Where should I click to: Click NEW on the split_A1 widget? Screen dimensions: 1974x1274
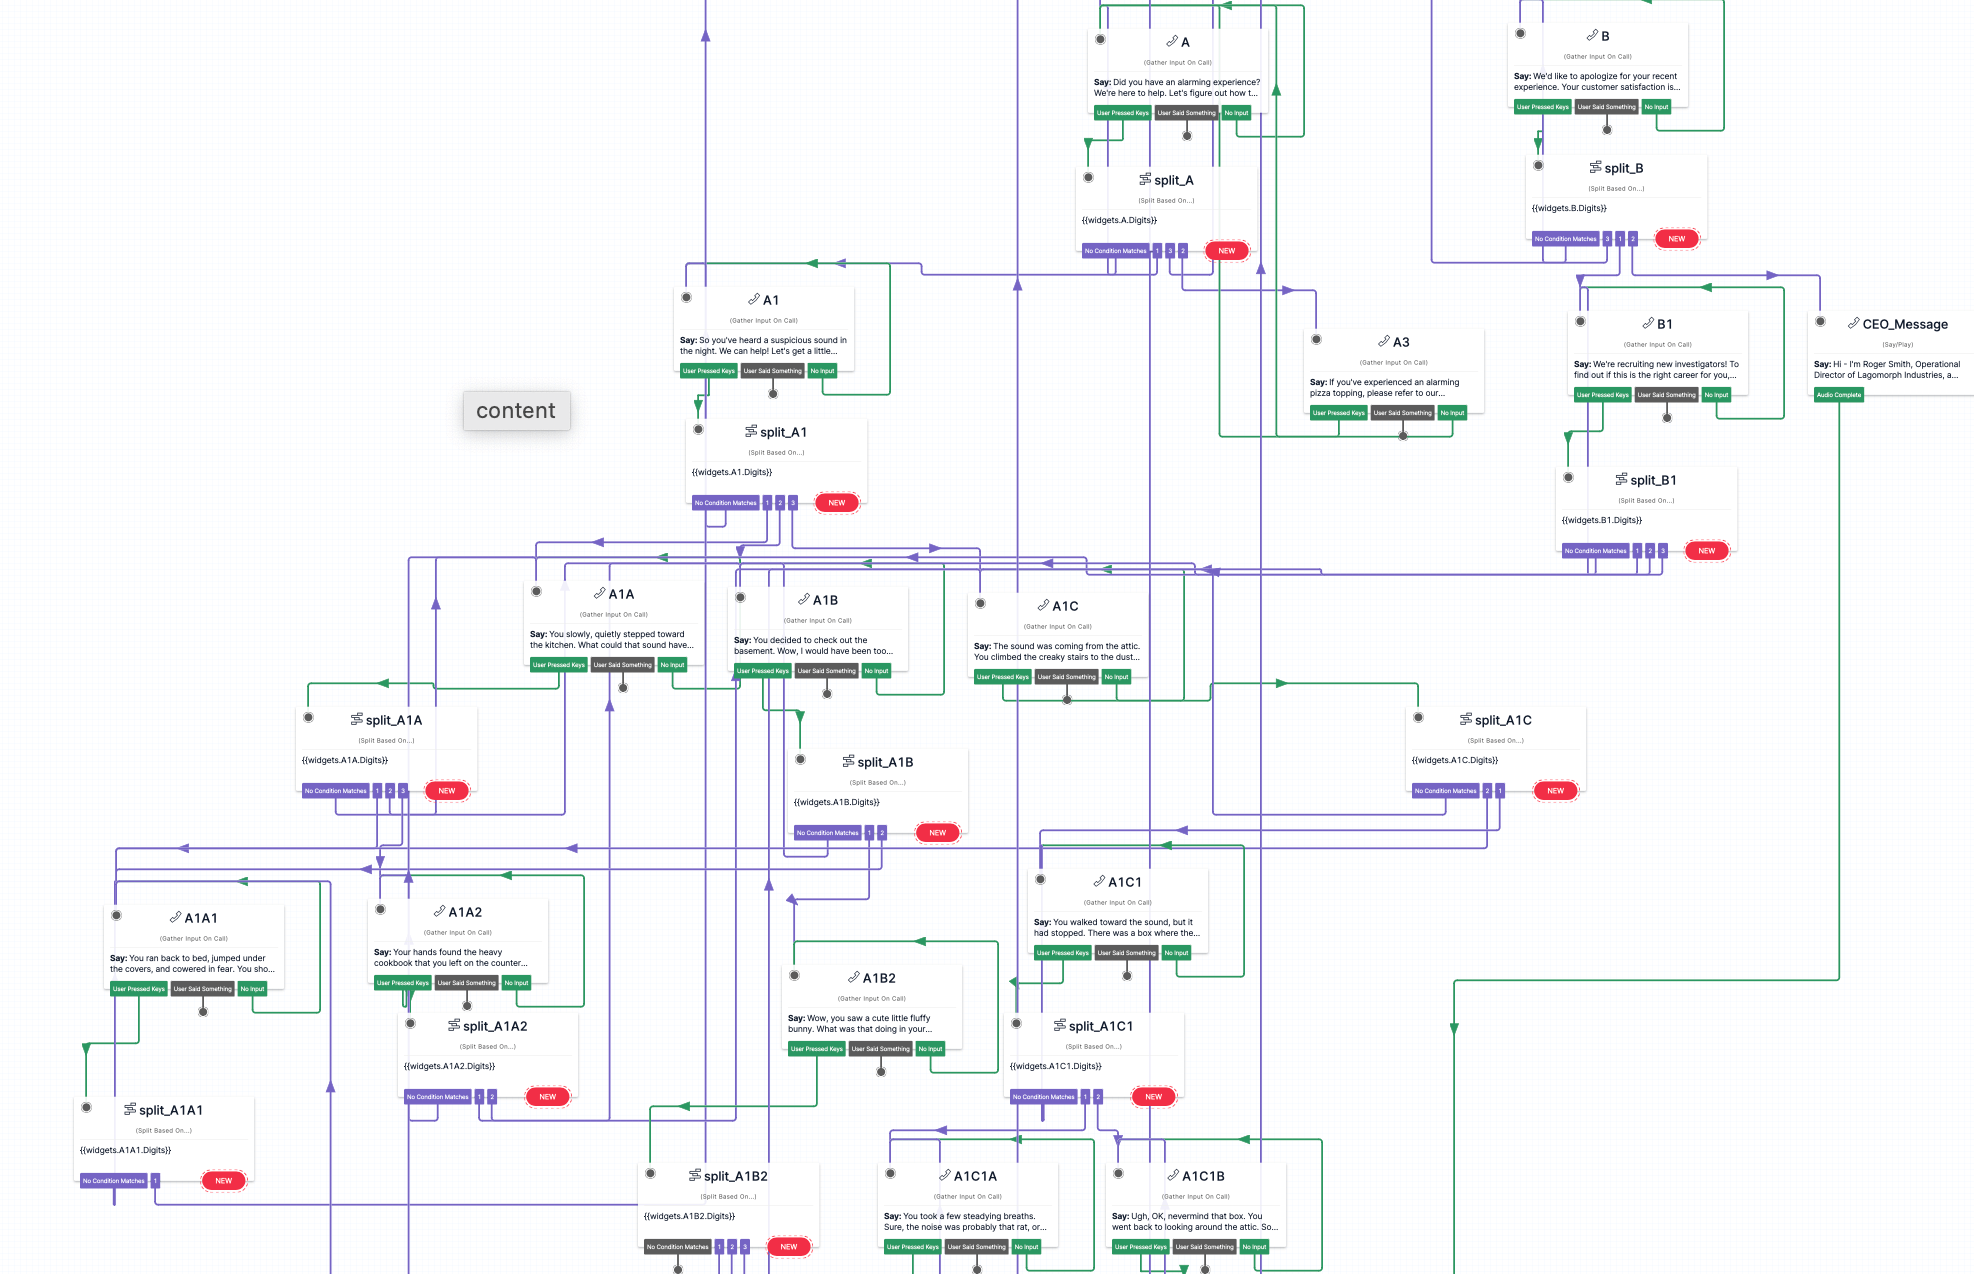pos(837,503)
